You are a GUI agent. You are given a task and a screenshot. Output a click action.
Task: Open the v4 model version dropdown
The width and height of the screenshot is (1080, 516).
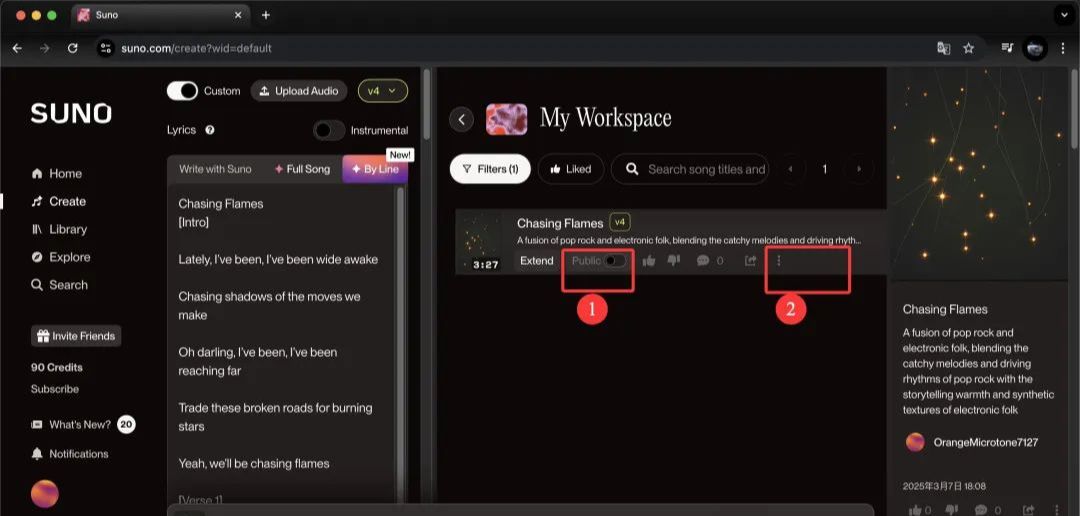pos(382,91)
